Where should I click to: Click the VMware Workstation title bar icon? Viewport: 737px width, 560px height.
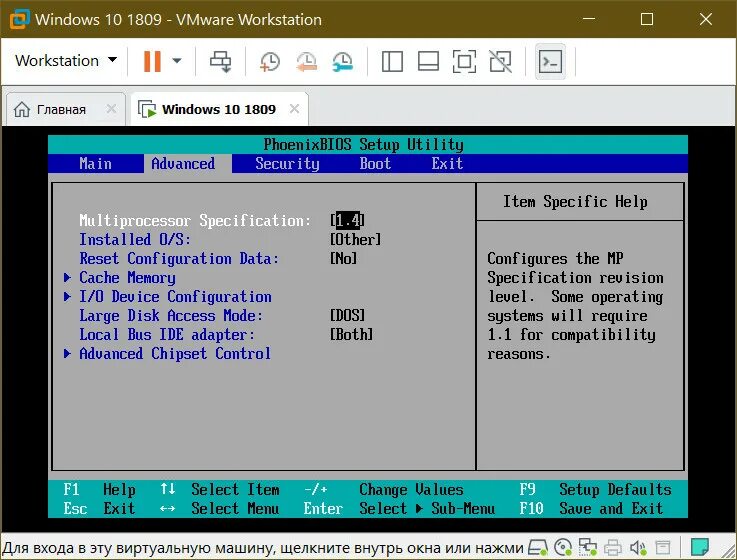20,19
